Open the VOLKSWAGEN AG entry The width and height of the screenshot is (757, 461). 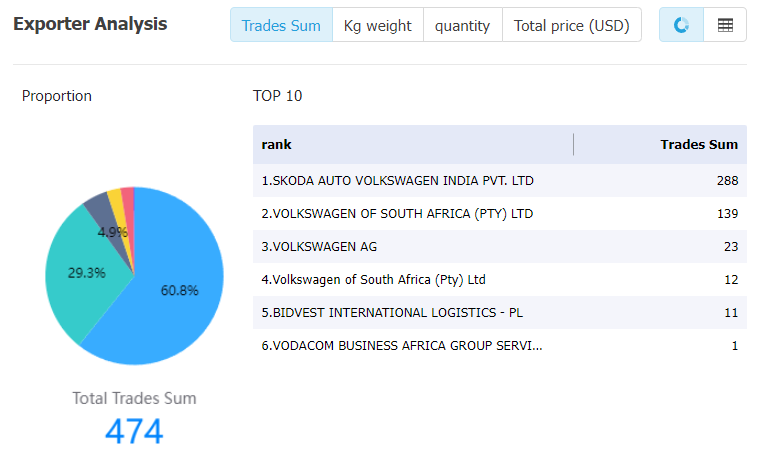[x=500, y=247]
